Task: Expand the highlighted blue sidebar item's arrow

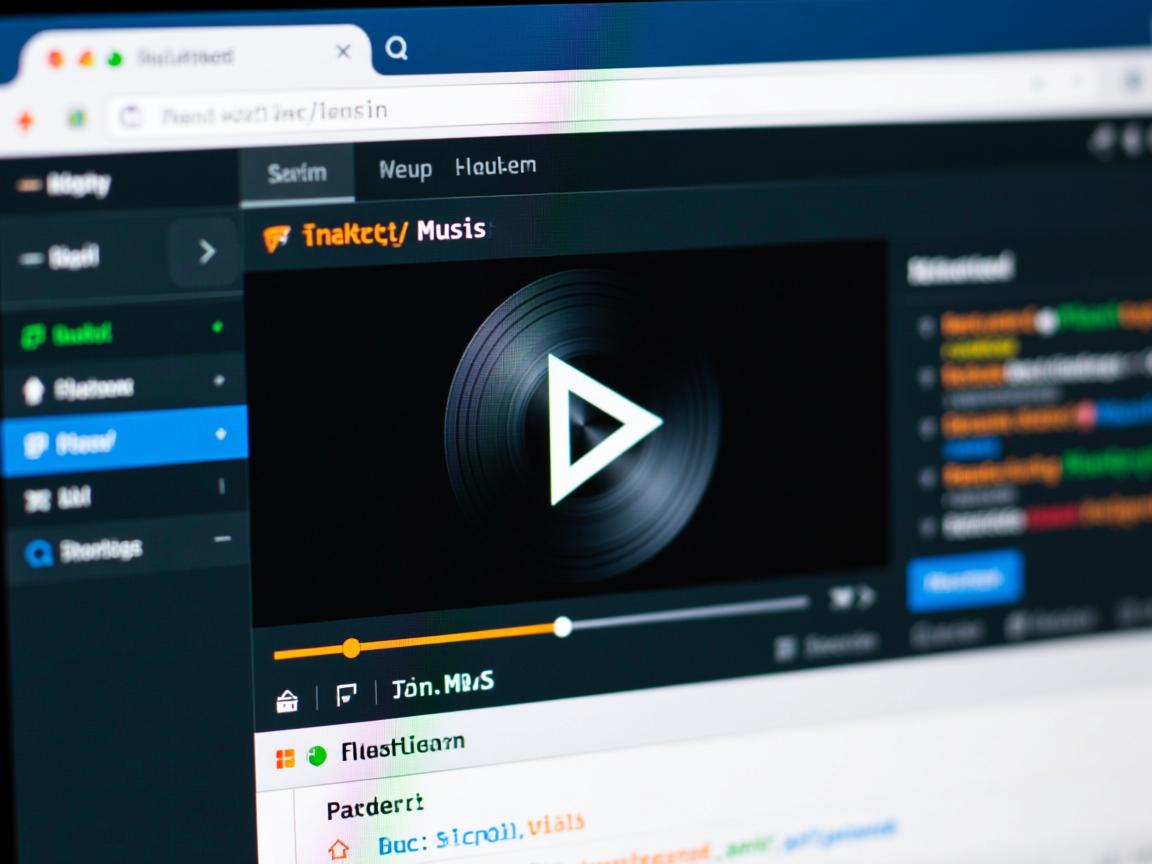Action: [220, 434]
